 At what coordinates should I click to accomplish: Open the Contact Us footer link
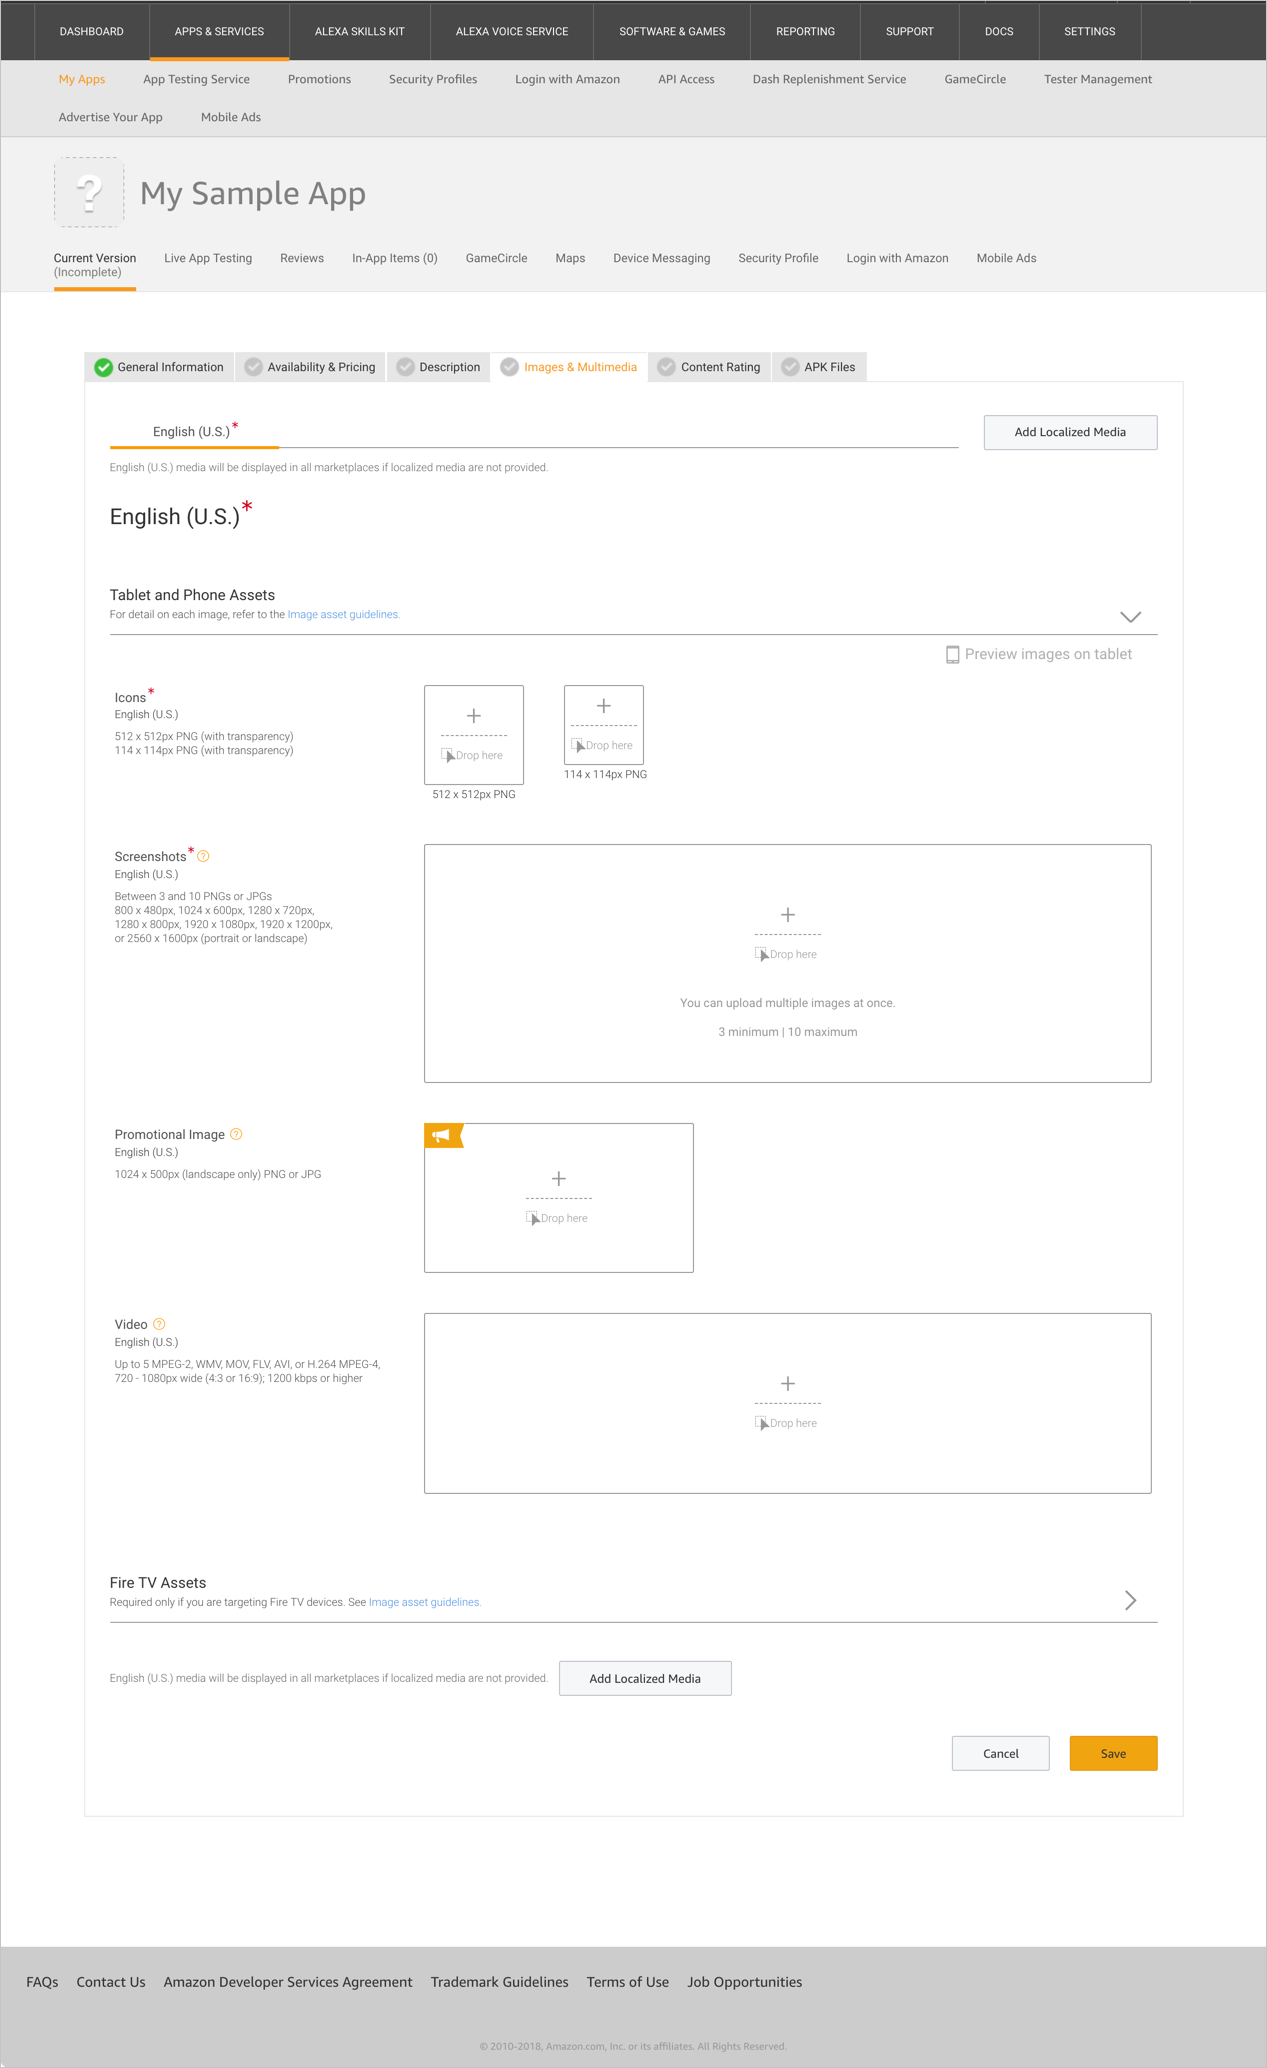click(x=111, y=1982)
